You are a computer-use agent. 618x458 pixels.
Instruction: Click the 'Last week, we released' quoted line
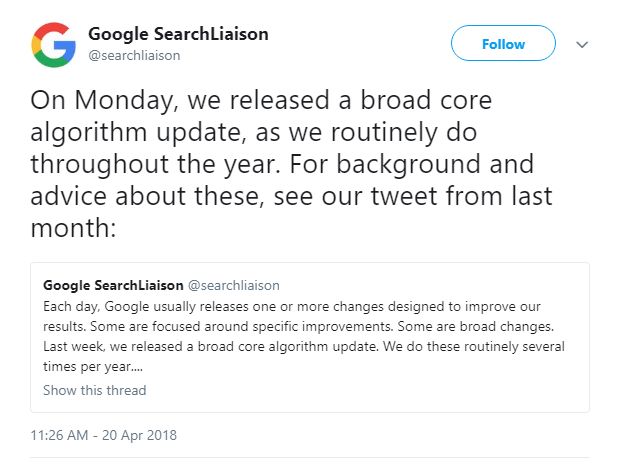coord(304,346)
